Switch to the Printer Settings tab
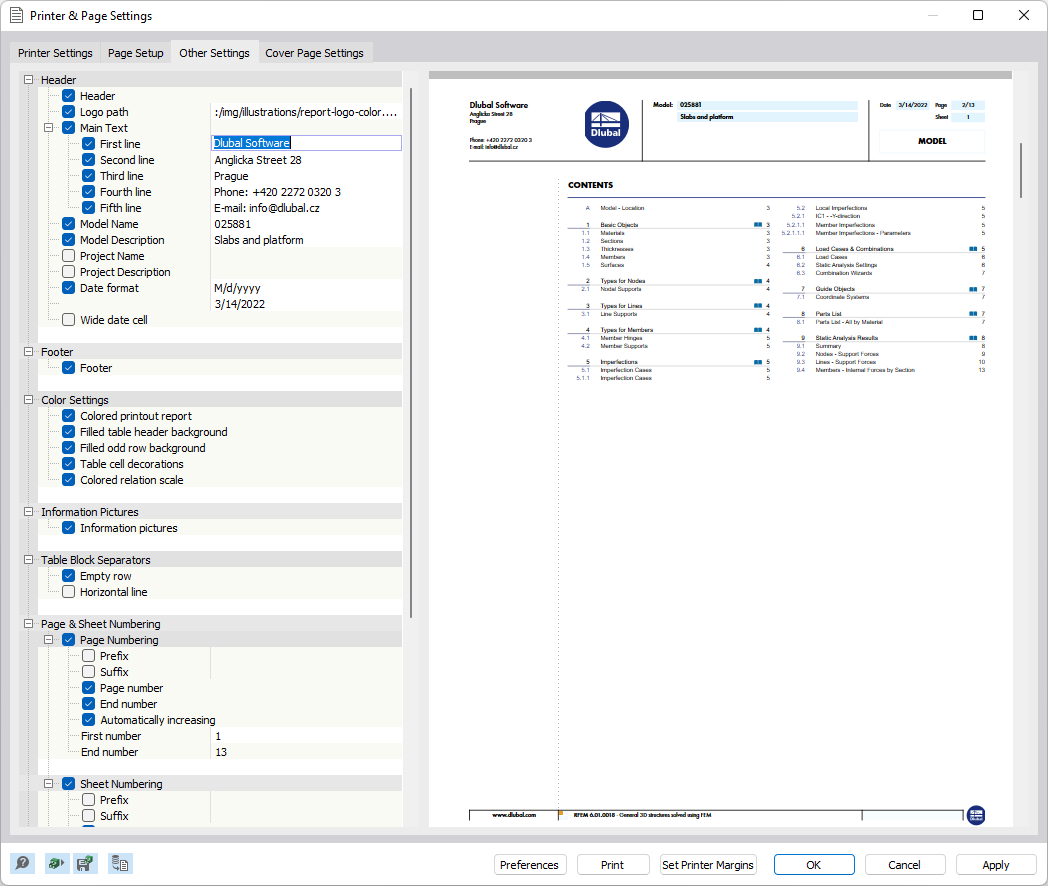The image size is (1048, 886). [55, 53]
